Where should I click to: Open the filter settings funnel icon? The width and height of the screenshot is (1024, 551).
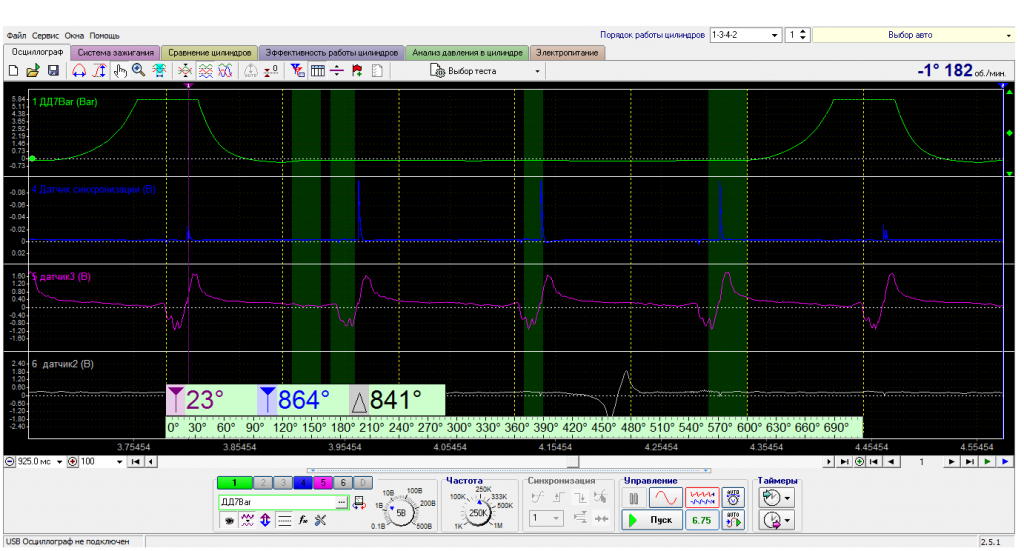[298, 71]
